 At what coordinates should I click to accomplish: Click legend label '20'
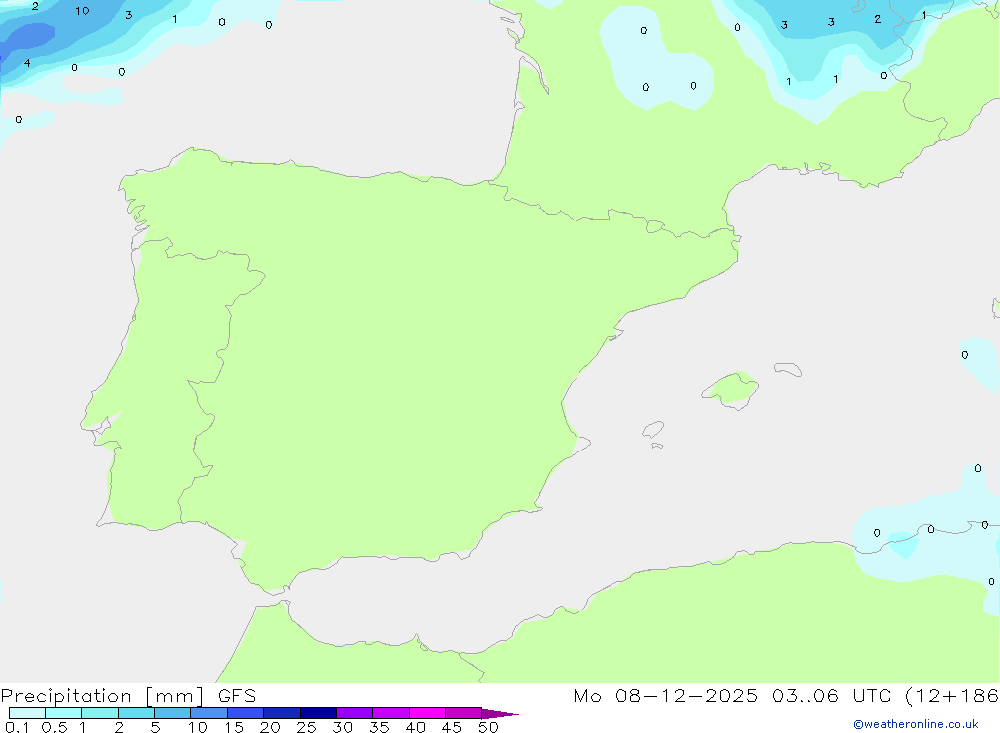point(270,727)
